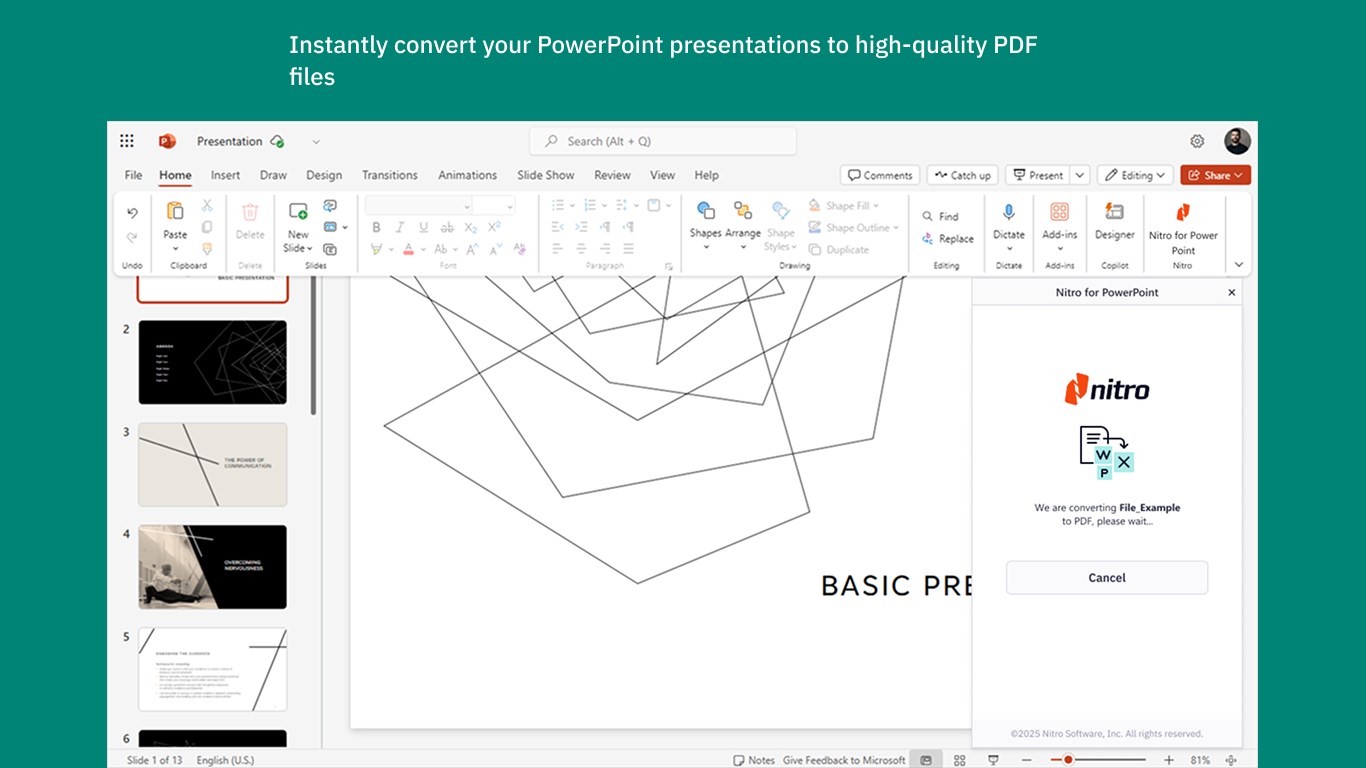This screenshot has height=768, width=1366.
Task: Expand the ribbon chevron at far right
Action: (1239, 265)
